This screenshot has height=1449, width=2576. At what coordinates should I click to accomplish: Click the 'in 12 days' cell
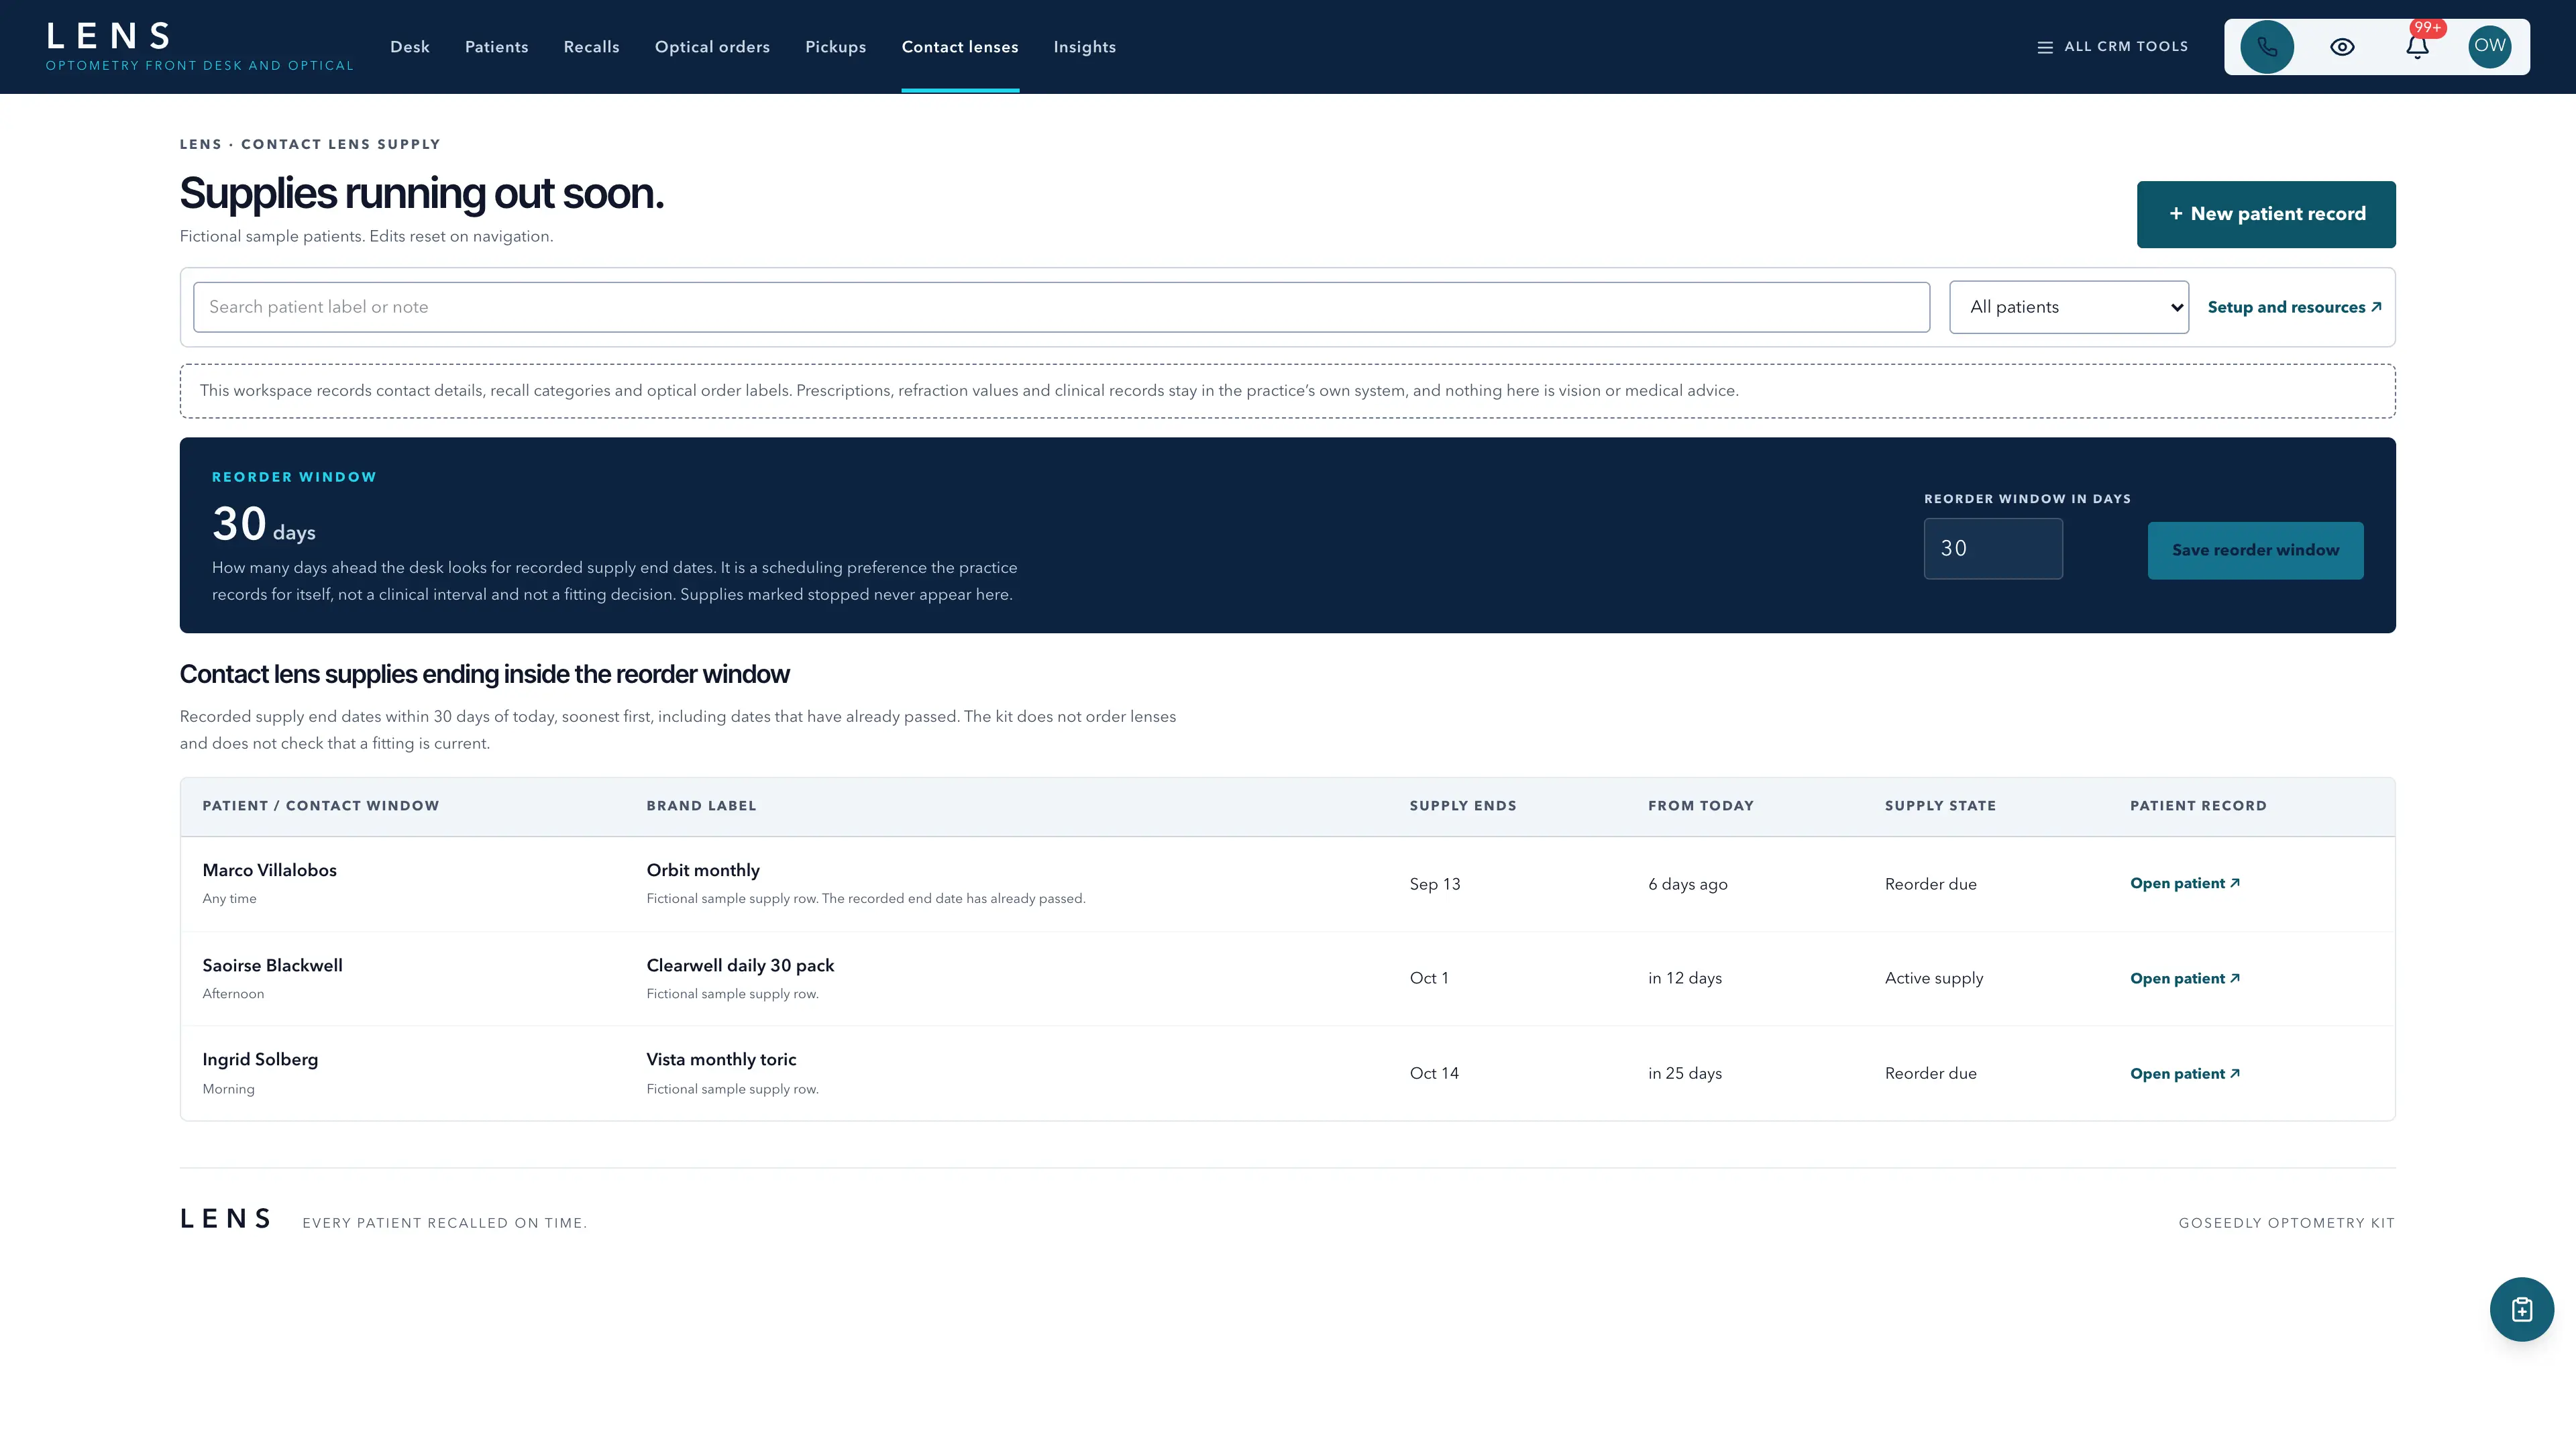click(1685, 978)
